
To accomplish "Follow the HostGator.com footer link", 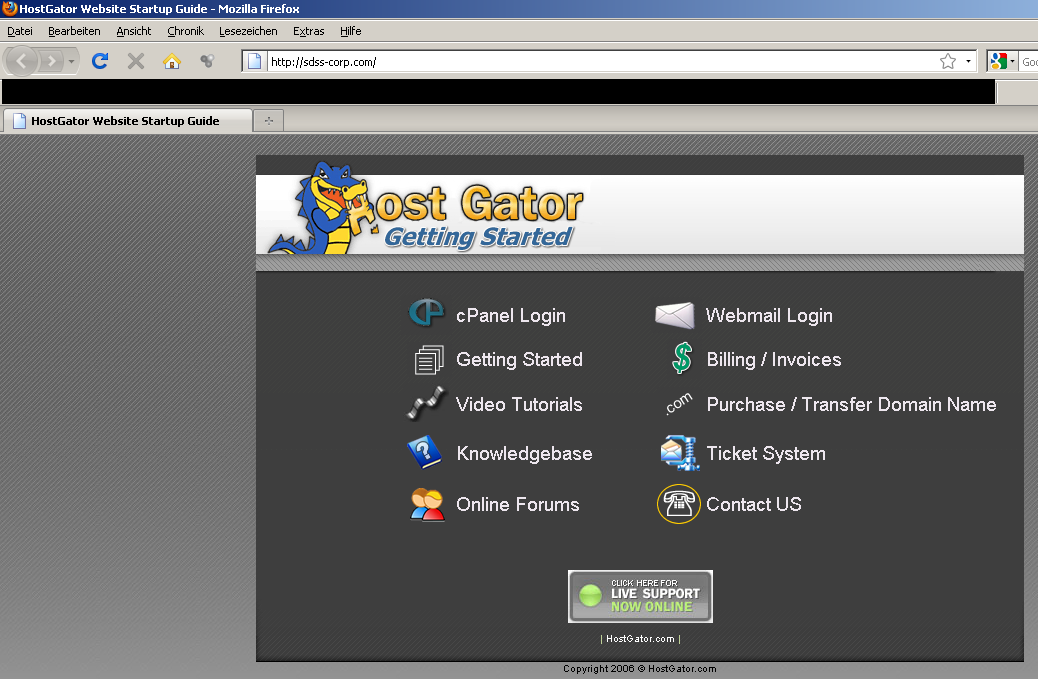I will [x=640, y=638].
